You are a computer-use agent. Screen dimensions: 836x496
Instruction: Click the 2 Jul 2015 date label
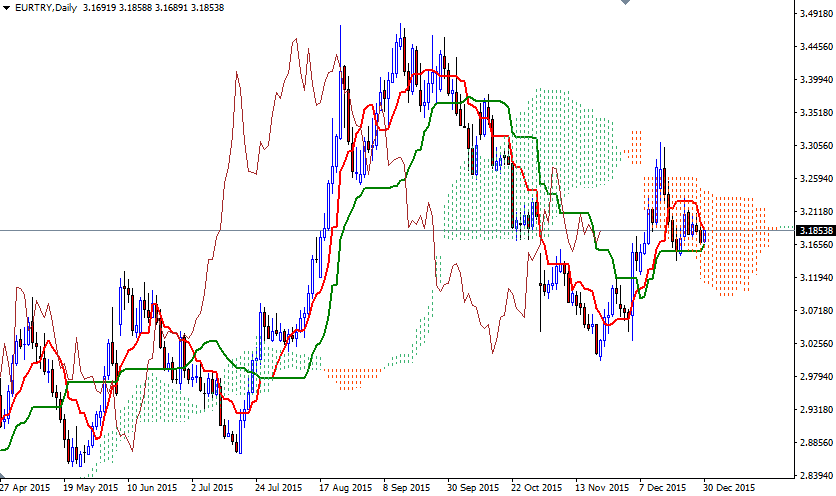pyautogui.click(x=212, y=487)
